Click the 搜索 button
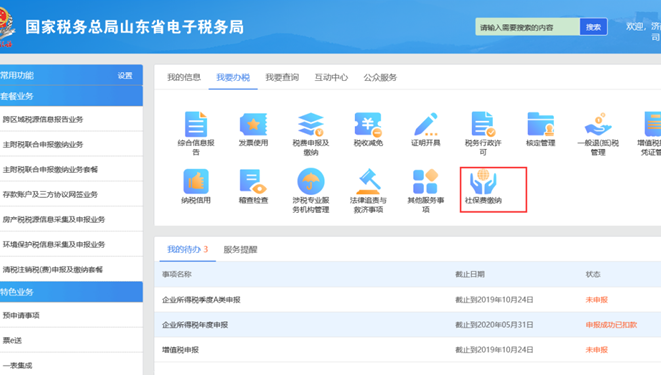This screenshot has width=661, height=375. point(593,27)
